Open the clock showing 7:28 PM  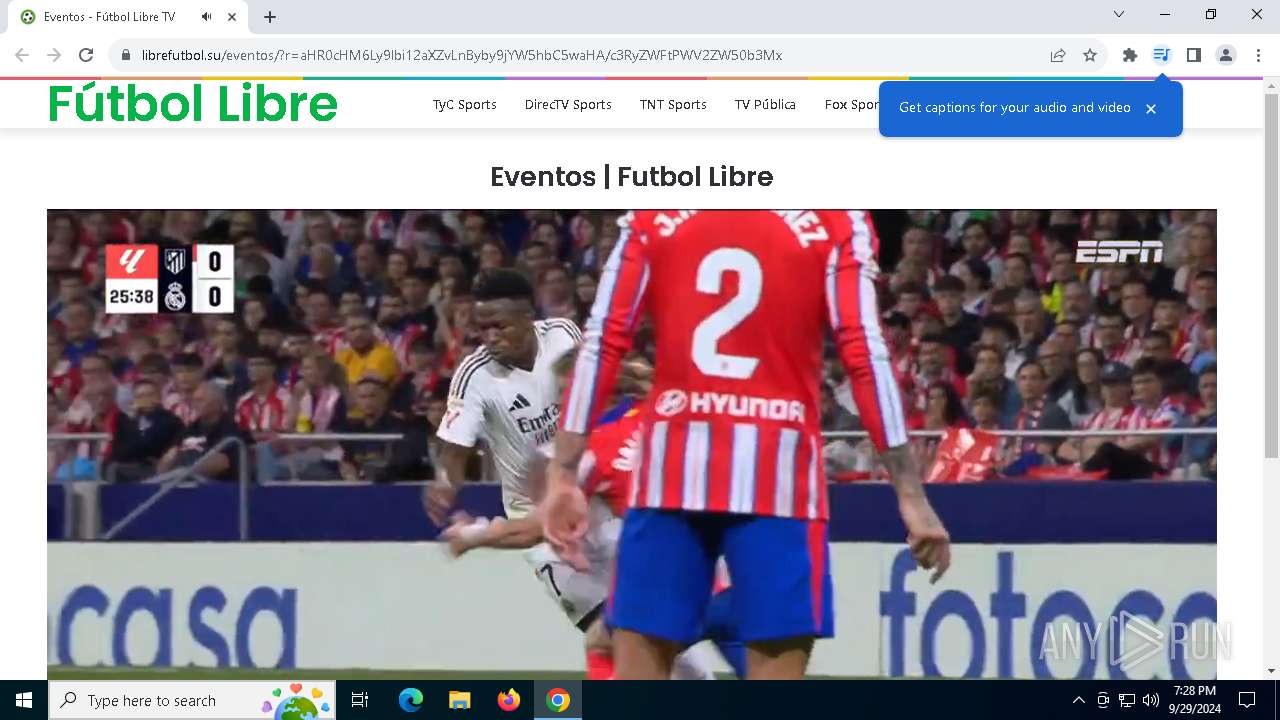pyautogui.click(x=1195, y=700)
